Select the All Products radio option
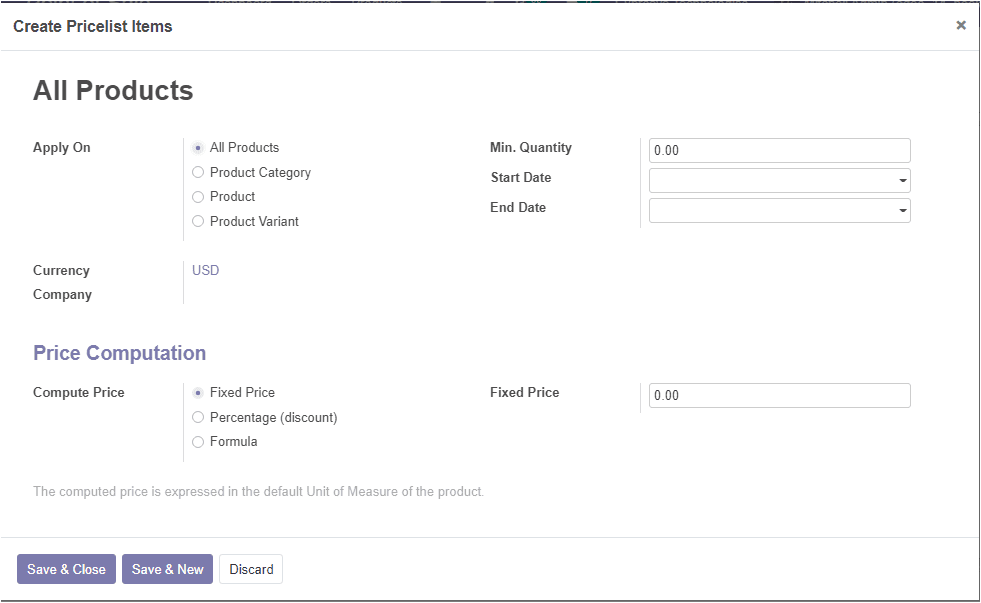The width and height of the screenshot is (981, 603). [198, 148]
